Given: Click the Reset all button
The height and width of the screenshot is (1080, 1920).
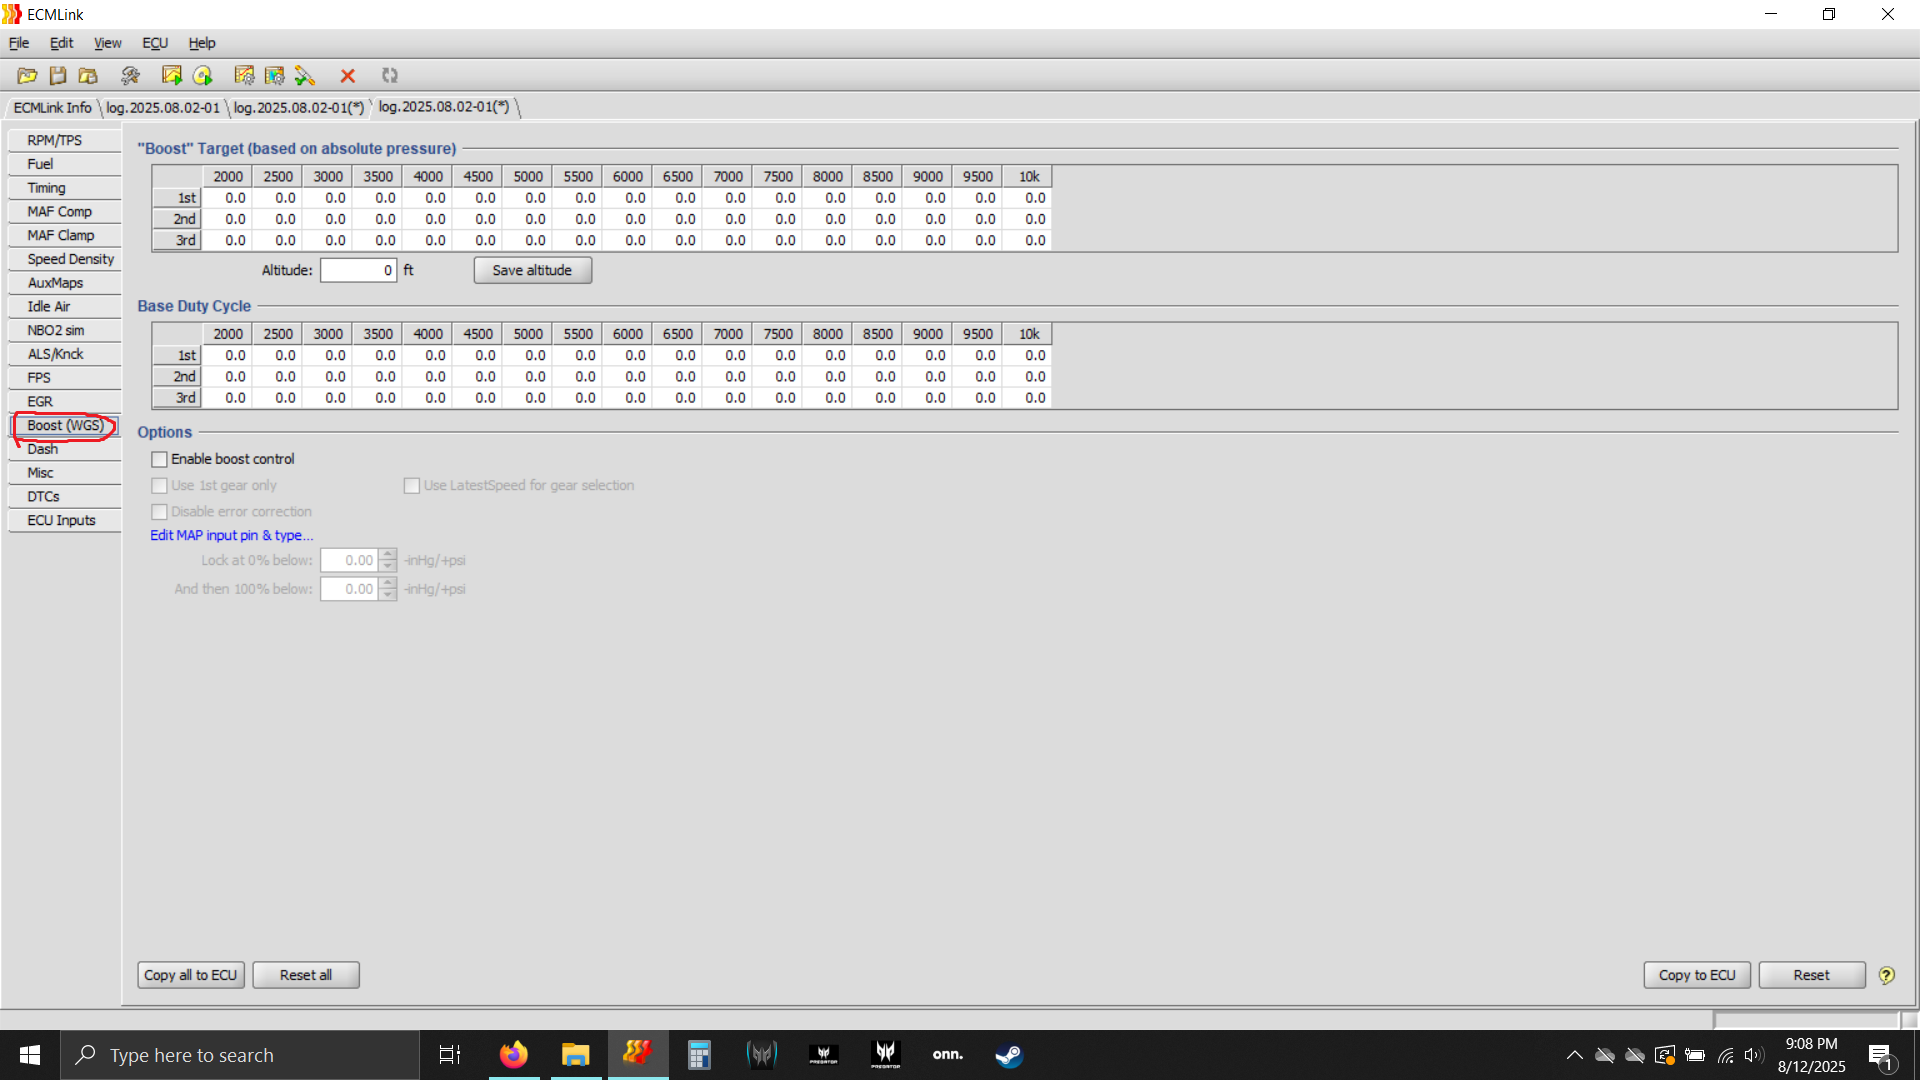Looking at the screenshot, I should 306,975.
